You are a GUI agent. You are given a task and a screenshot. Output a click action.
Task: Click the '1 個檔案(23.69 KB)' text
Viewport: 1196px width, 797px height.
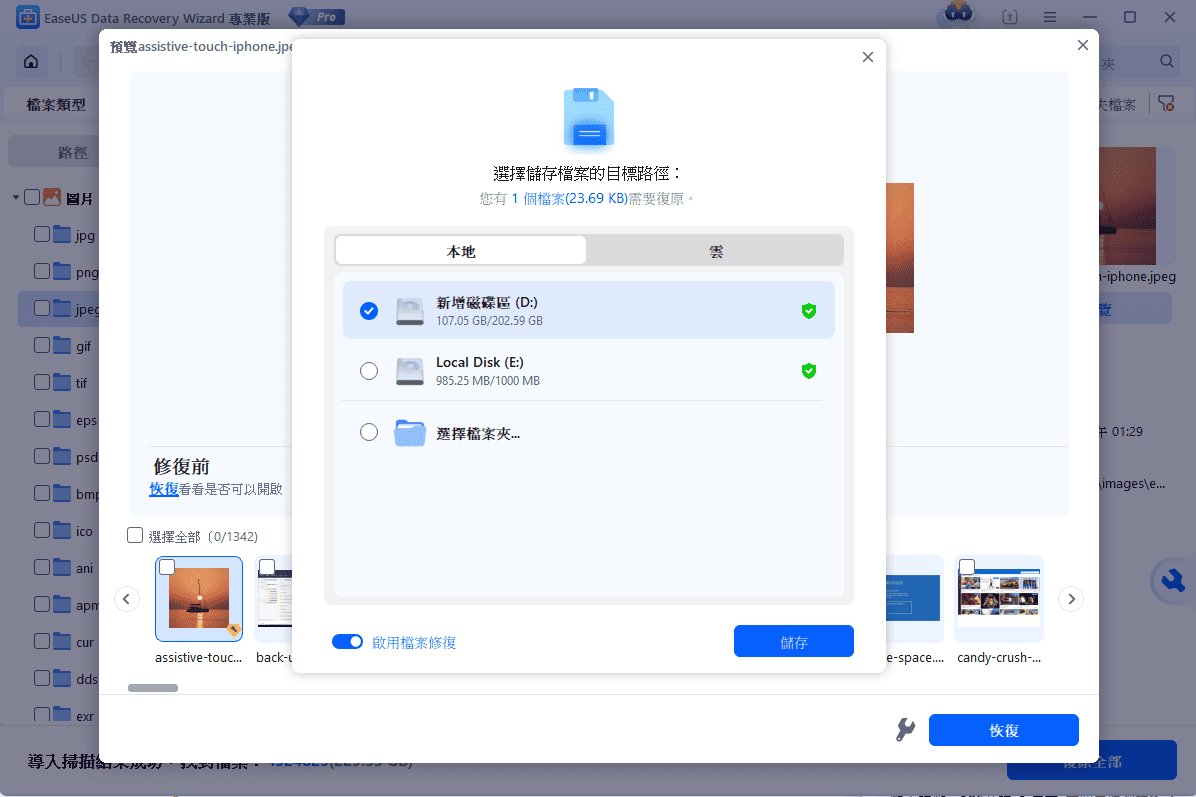570,198
